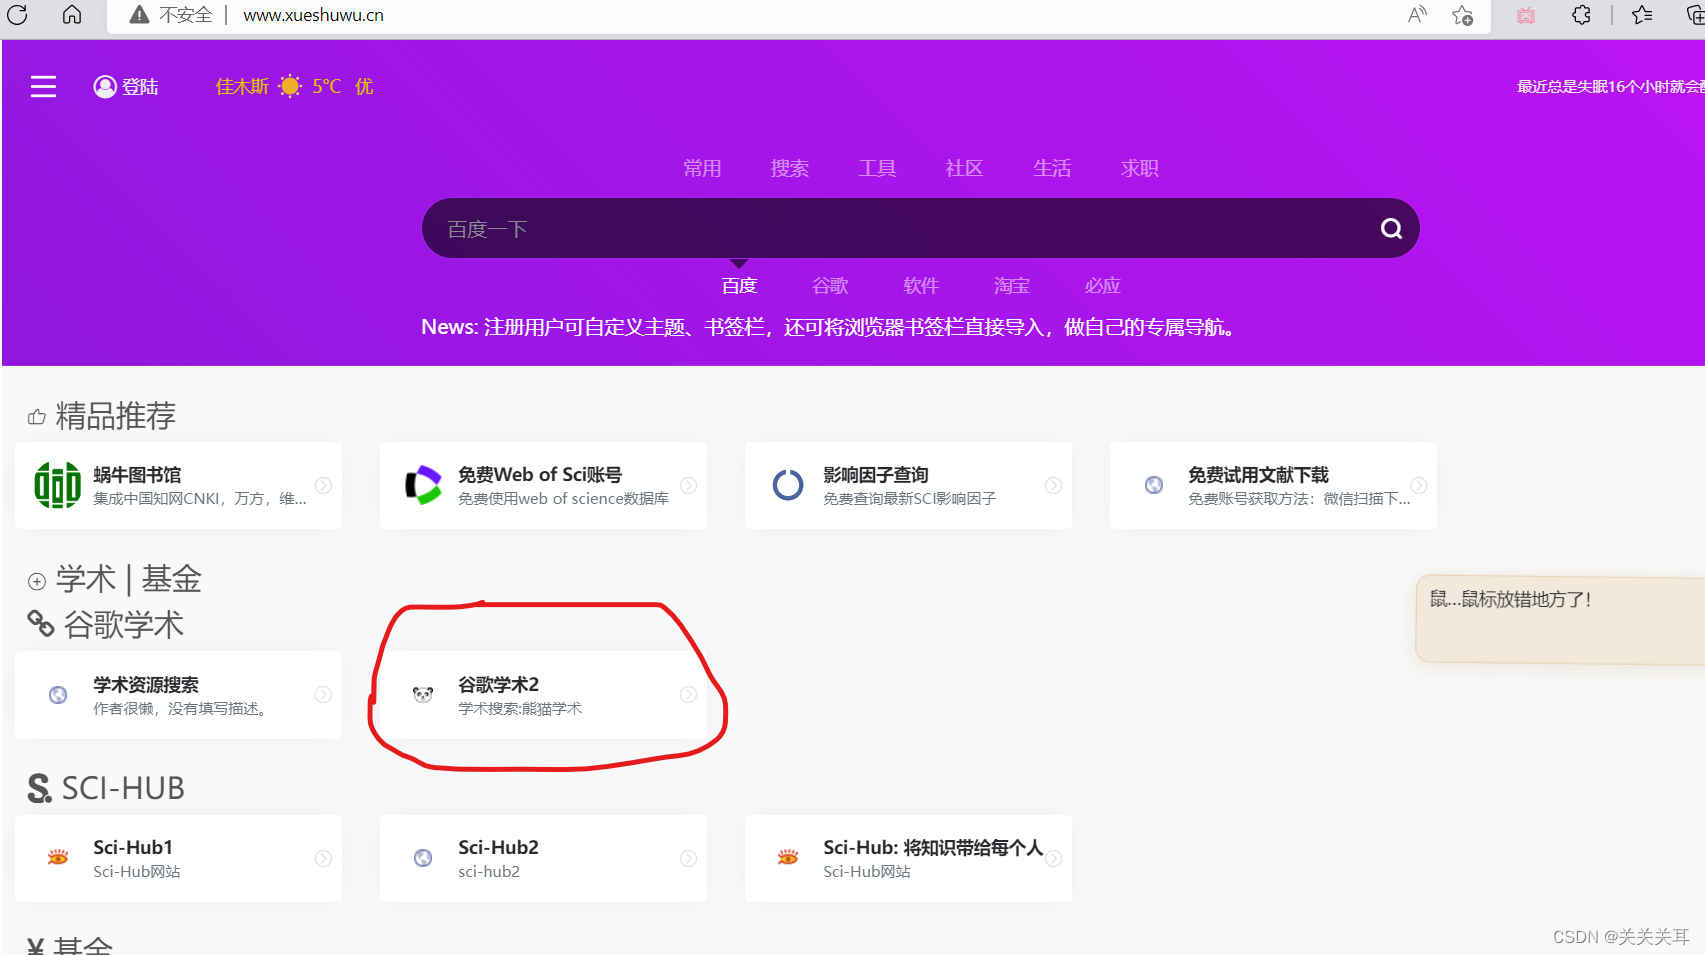1705x955 pixels.
Task: Open 影响因子查询 link
Action: pyautogui.click(x=876, y=475)
